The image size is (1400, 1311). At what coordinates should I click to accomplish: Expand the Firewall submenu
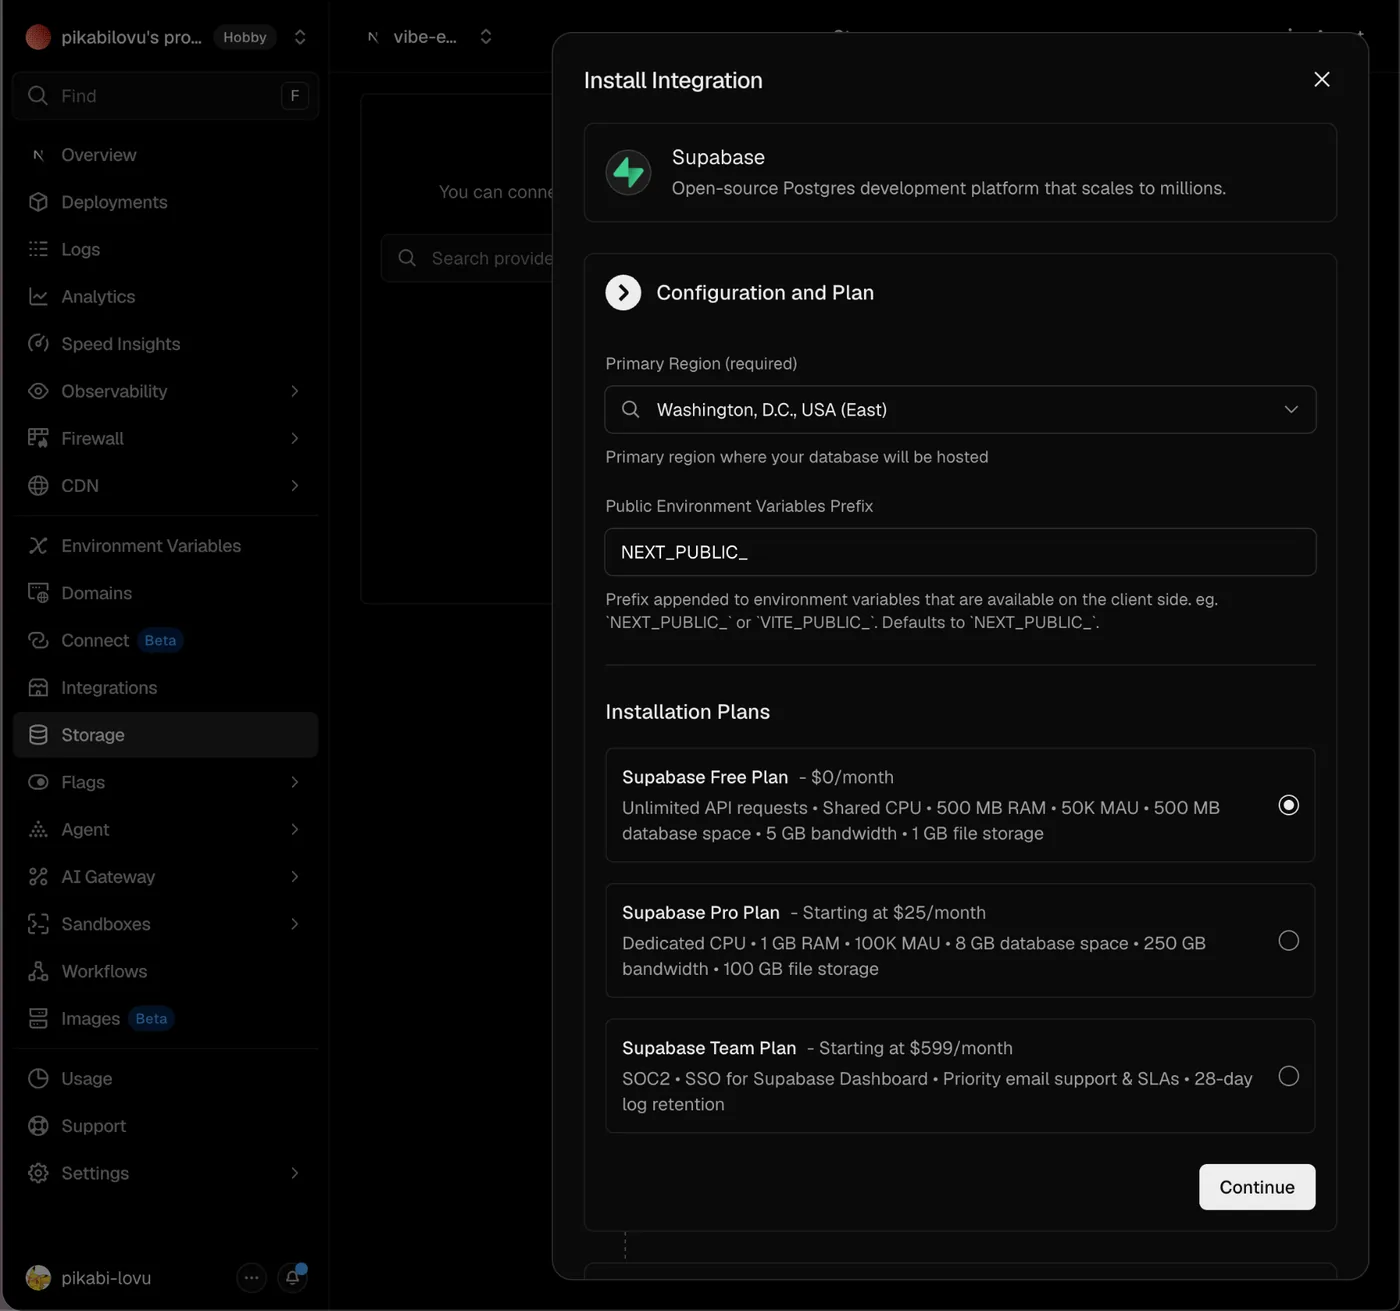point(294,438)
